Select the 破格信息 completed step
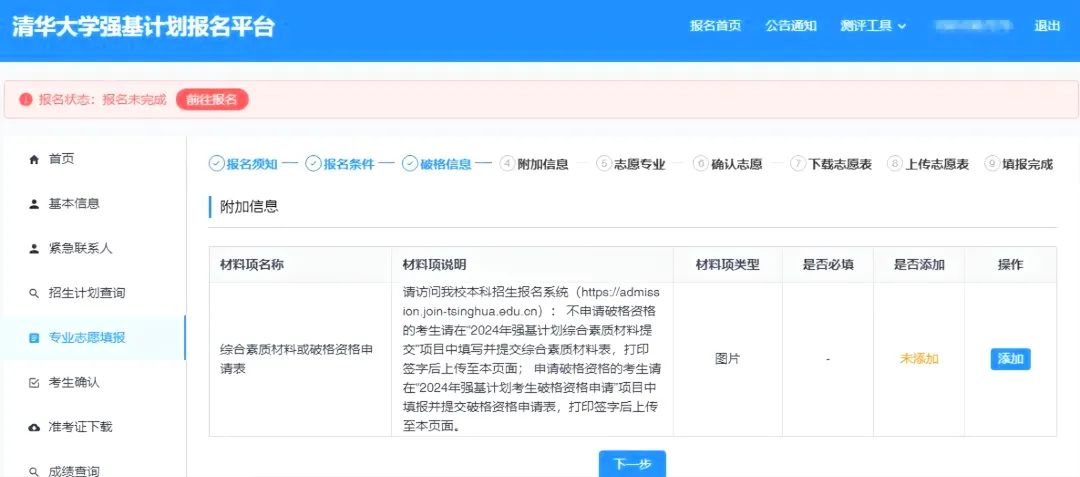This screenshot has width=1080, height=477. coord(437,164)
